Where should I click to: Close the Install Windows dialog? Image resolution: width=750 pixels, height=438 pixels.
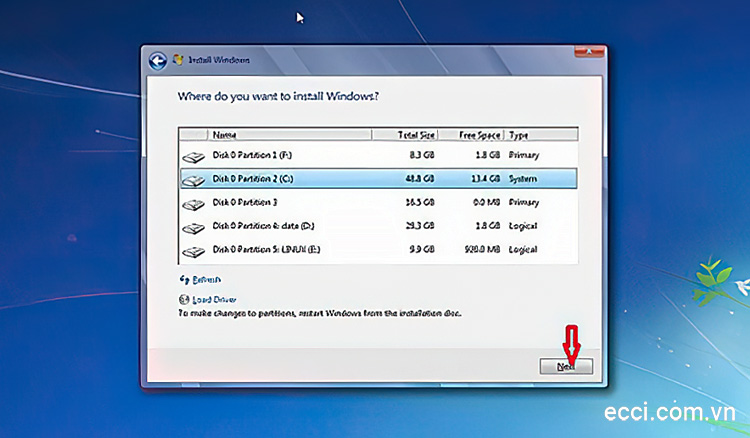[x=589, y=51]
